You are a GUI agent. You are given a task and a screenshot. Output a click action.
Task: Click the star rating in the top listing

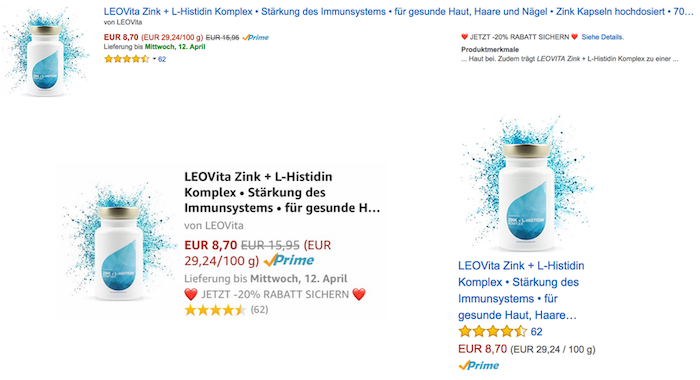(x=126, y=59)
